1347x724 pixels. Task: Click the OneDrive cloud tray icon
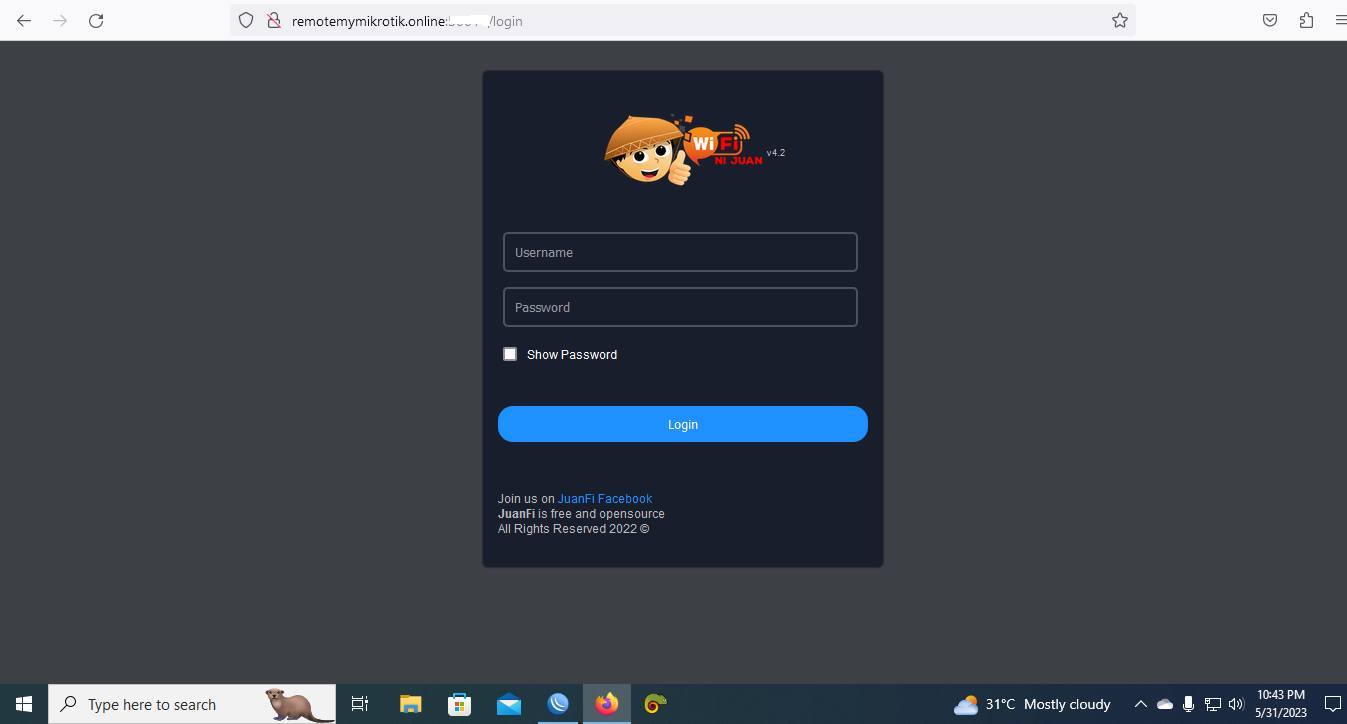[1164, 704]
